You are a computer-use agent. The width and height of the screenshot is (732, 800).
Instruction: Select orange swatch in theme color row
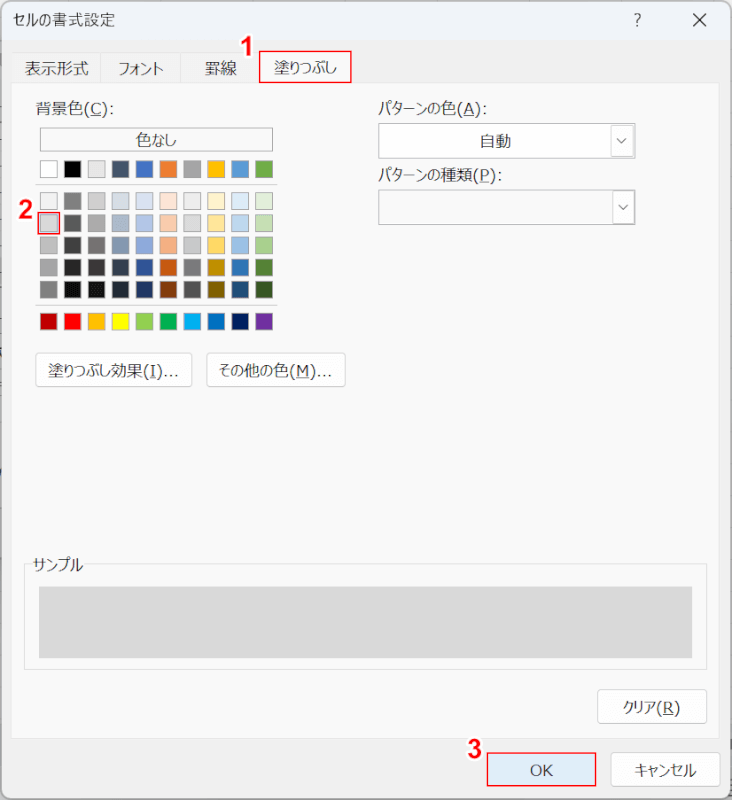click(168, 169)
